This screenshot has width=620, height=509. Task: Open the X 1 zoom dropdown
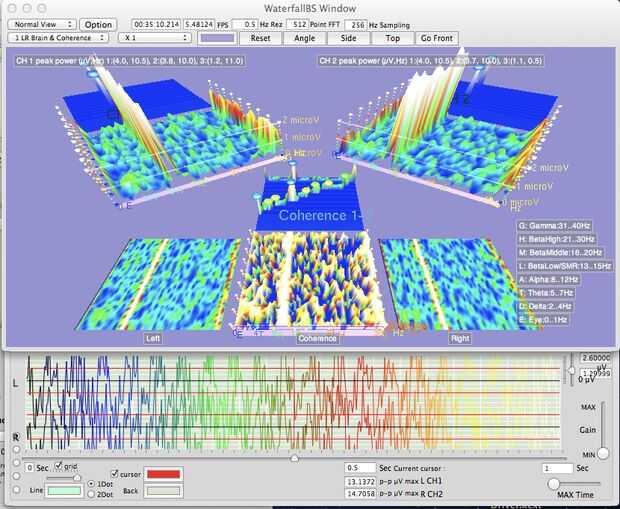pos(155,38)
